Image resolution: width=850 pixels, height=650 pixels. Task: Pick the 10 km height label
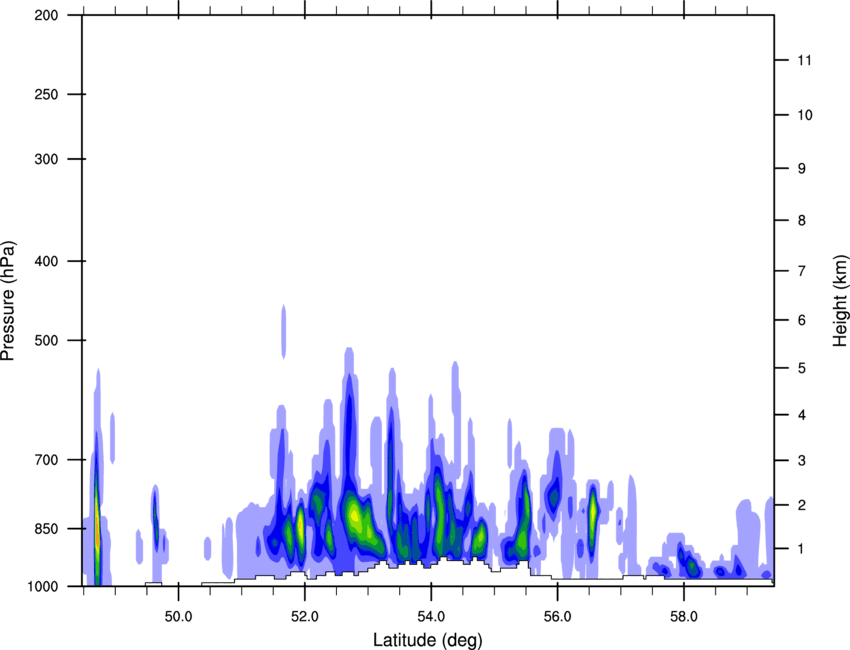pos(805,115)
